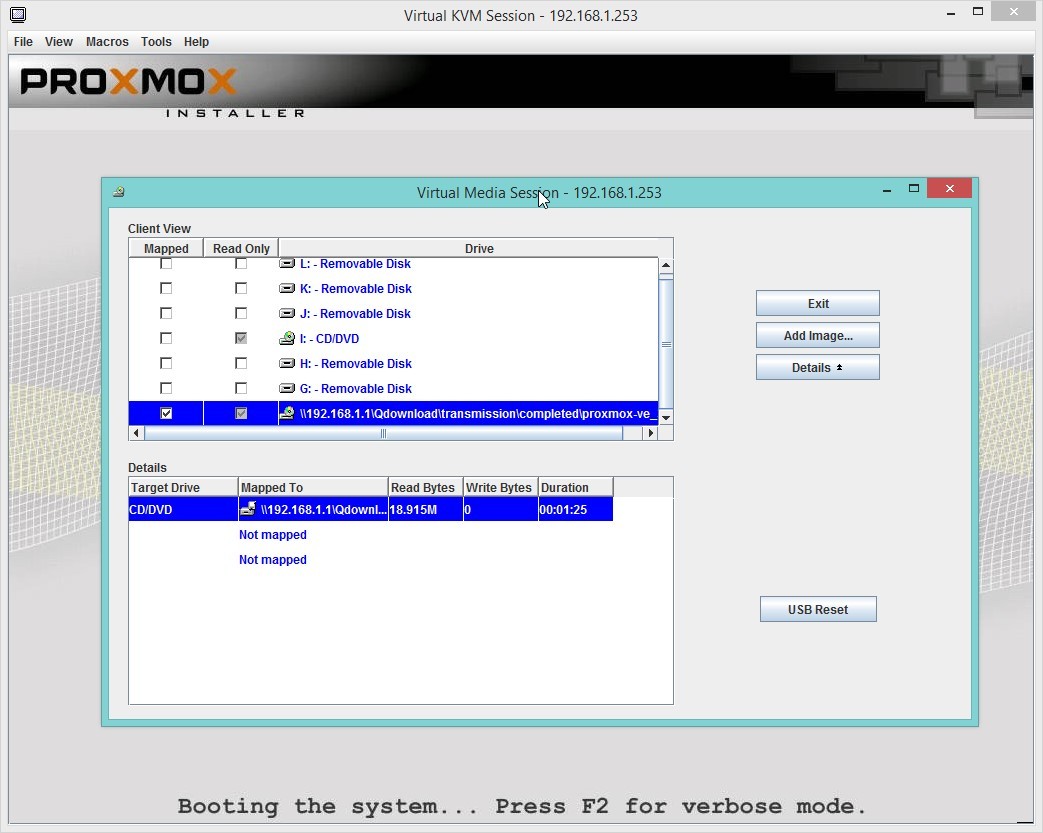Click the drive list horizontal scrollbar thumb
This screenshot has width=1043, height=833.
pyautogui.click(x=383, y=433)
